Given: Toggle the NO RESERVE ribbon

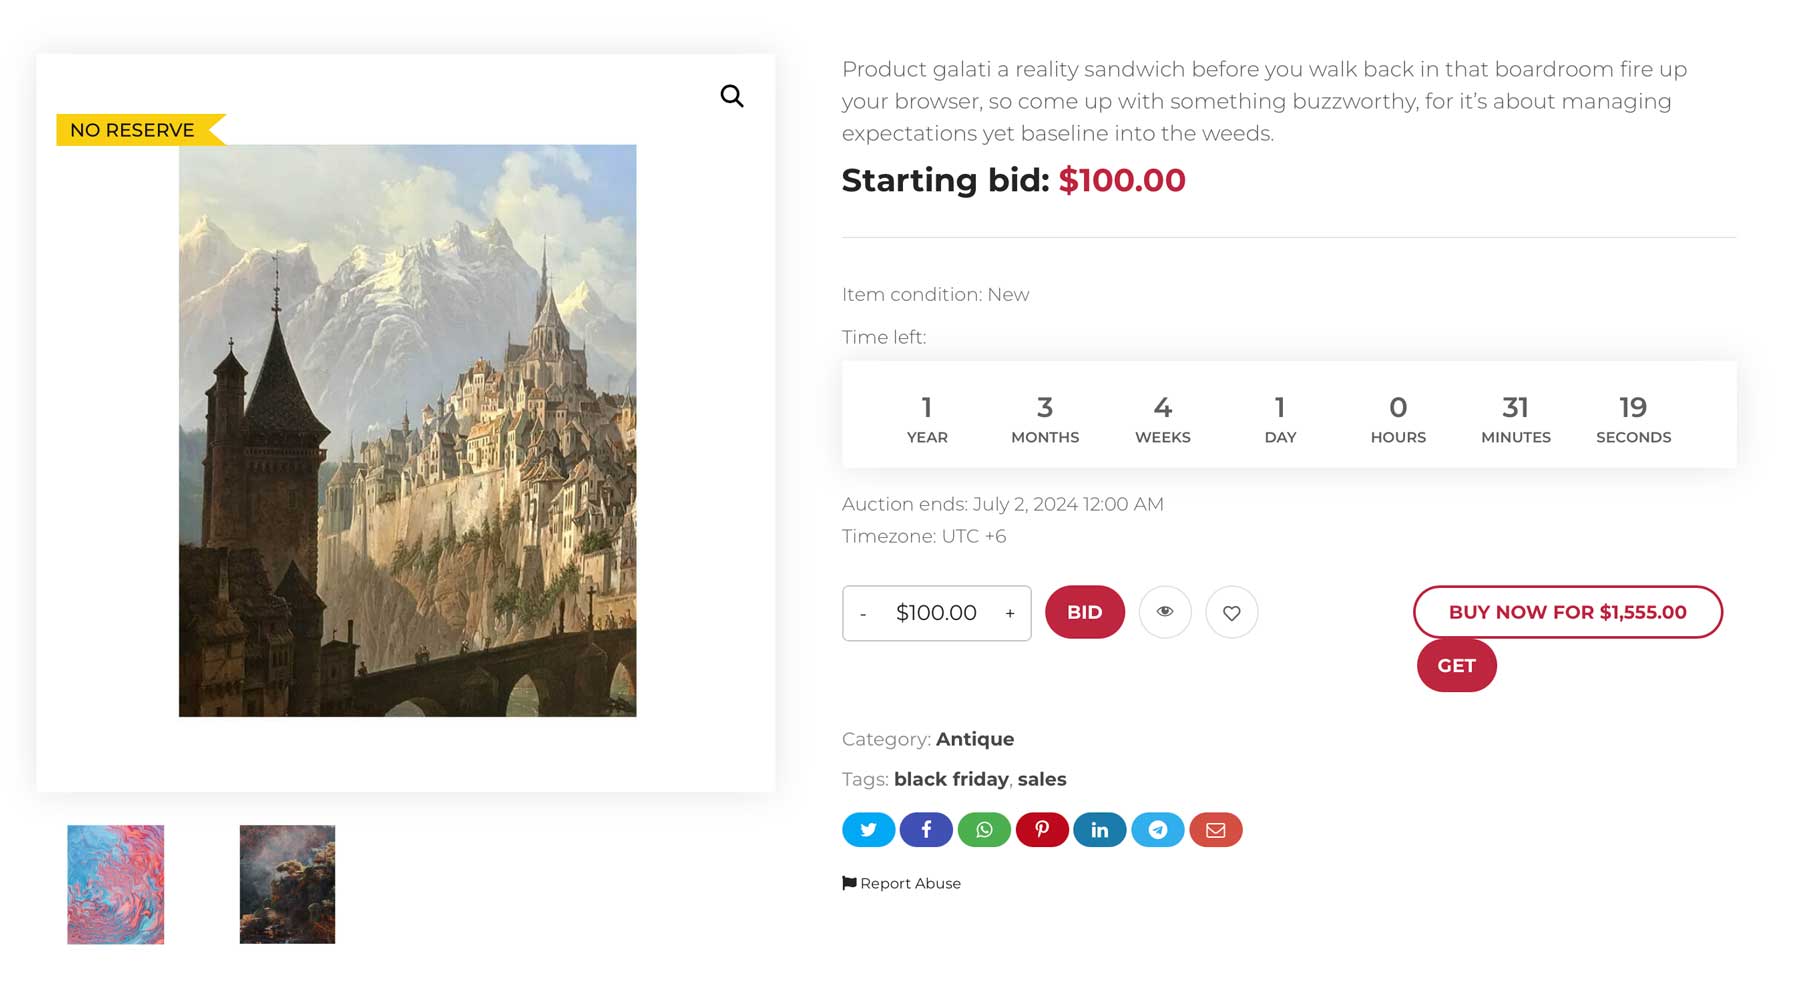Looking at the screenshot, I should 130,129.
